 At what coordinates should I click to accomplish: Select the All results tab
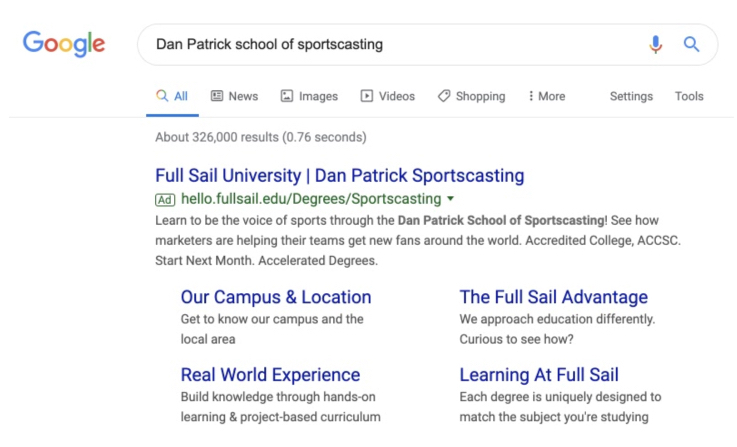pyautogui.click(x=172, y=96)
